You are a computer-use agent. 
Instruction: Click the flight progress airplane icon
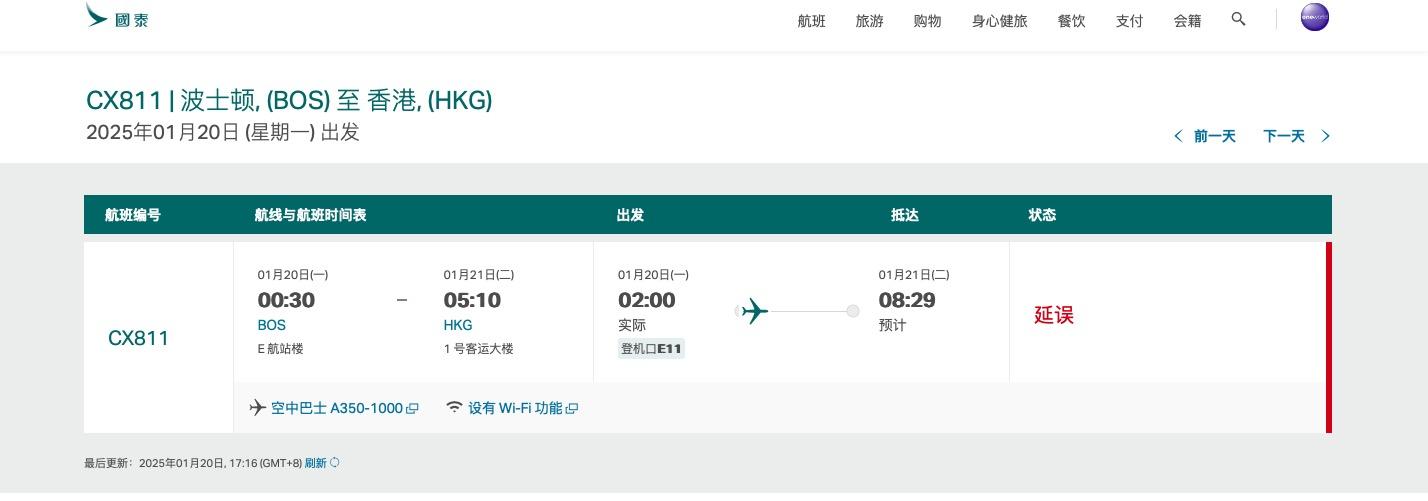[x=754, y=312]
